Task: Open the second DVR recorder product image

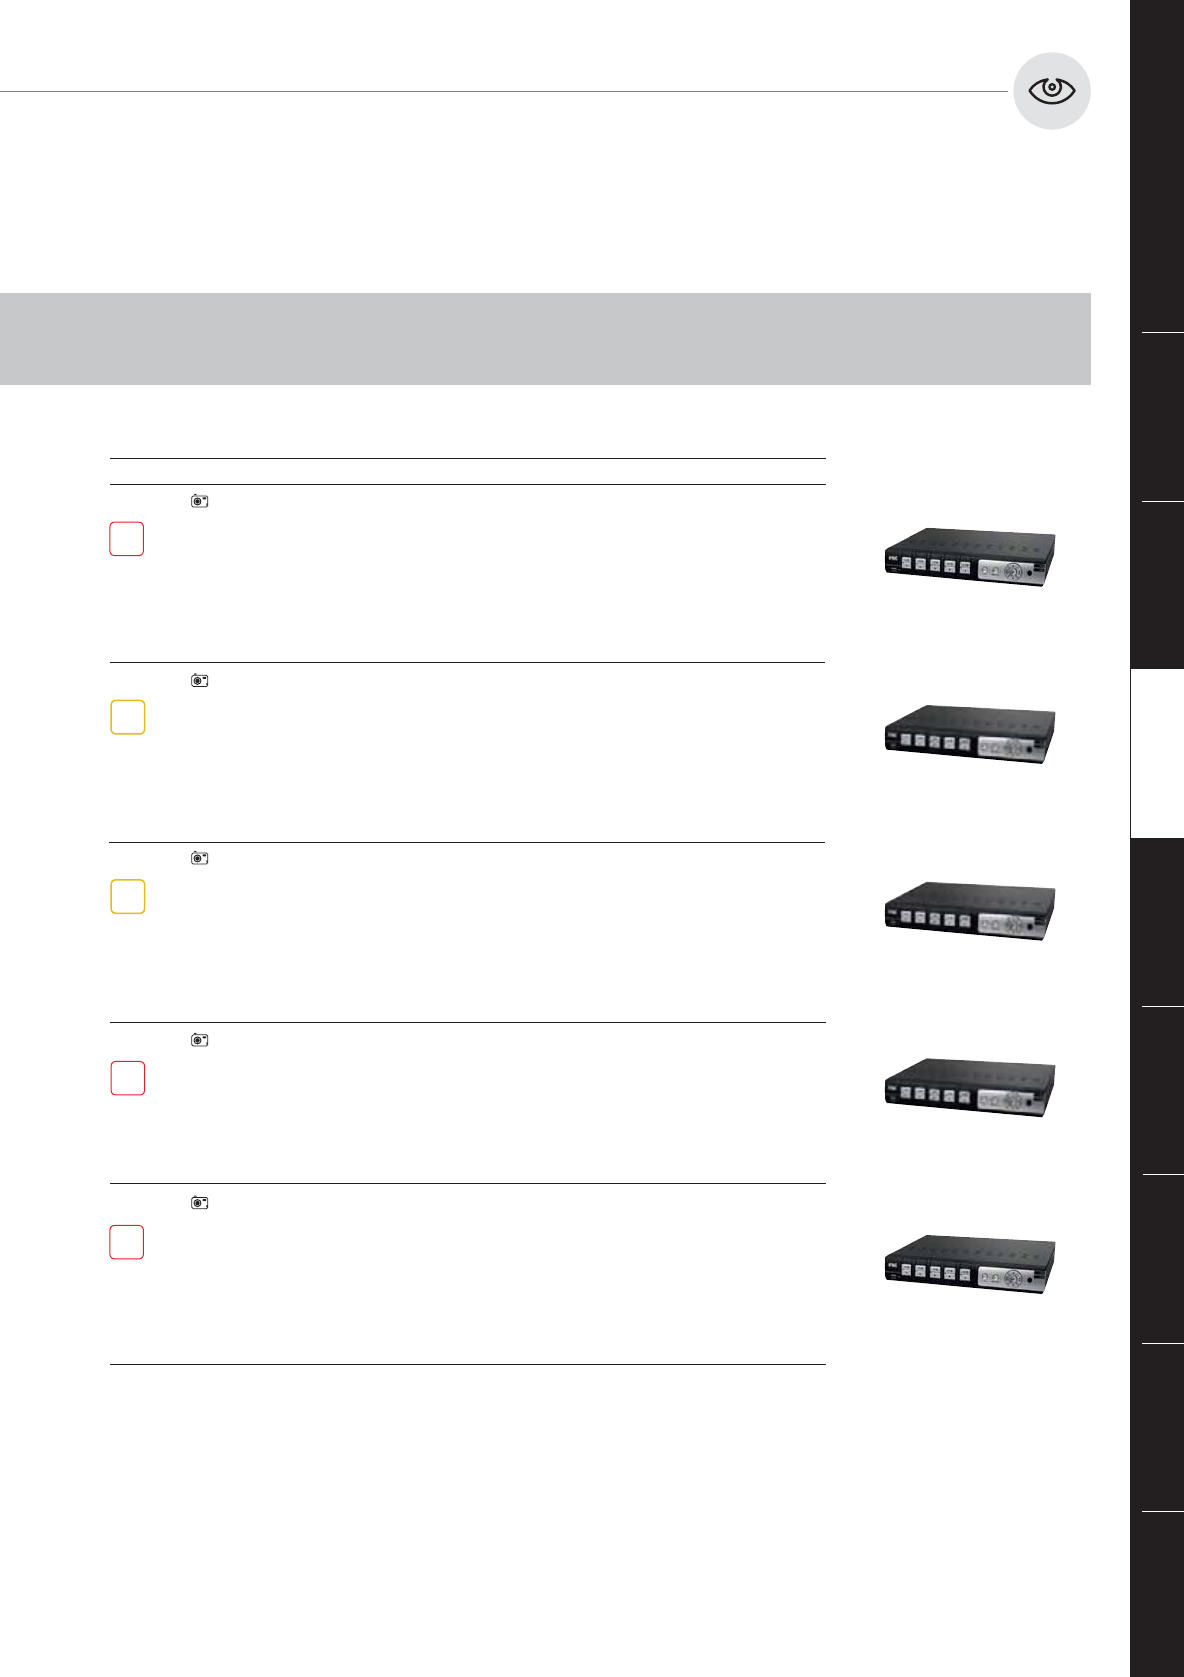Action: click(969, 734)
